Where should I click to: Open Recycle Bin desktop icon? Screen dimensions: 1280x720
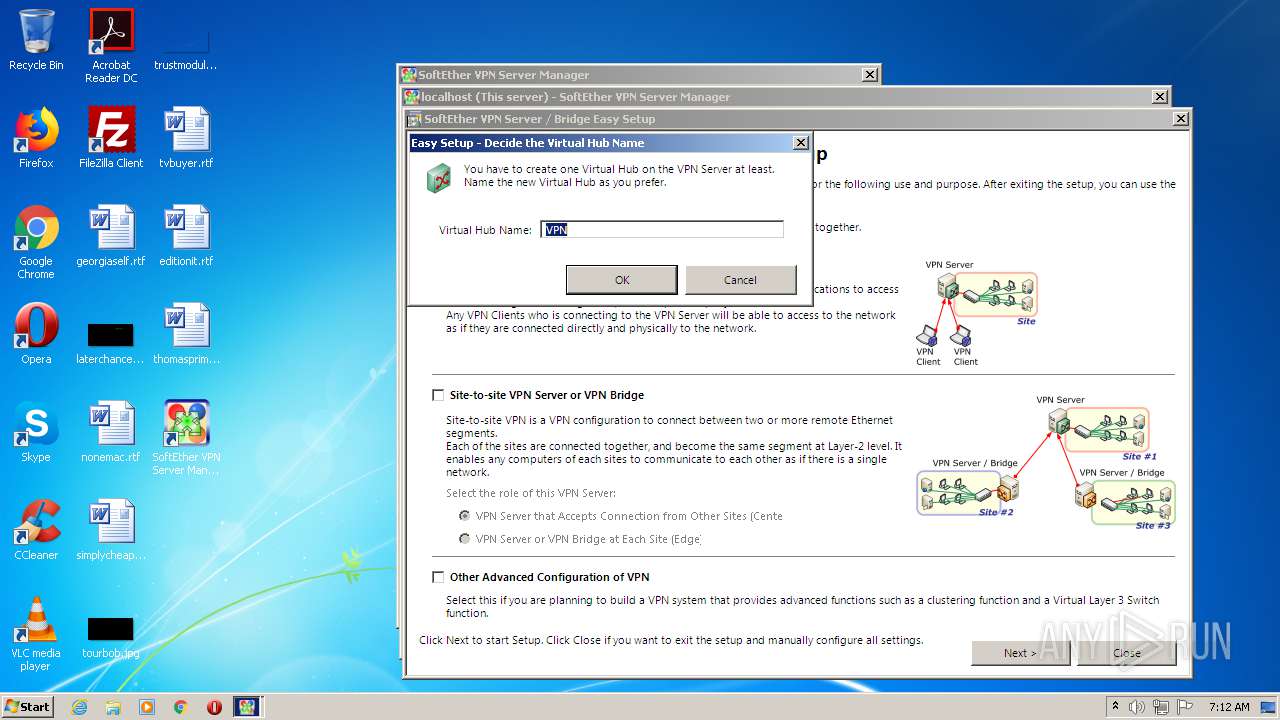pyautogui.click(x=36, y=40)
